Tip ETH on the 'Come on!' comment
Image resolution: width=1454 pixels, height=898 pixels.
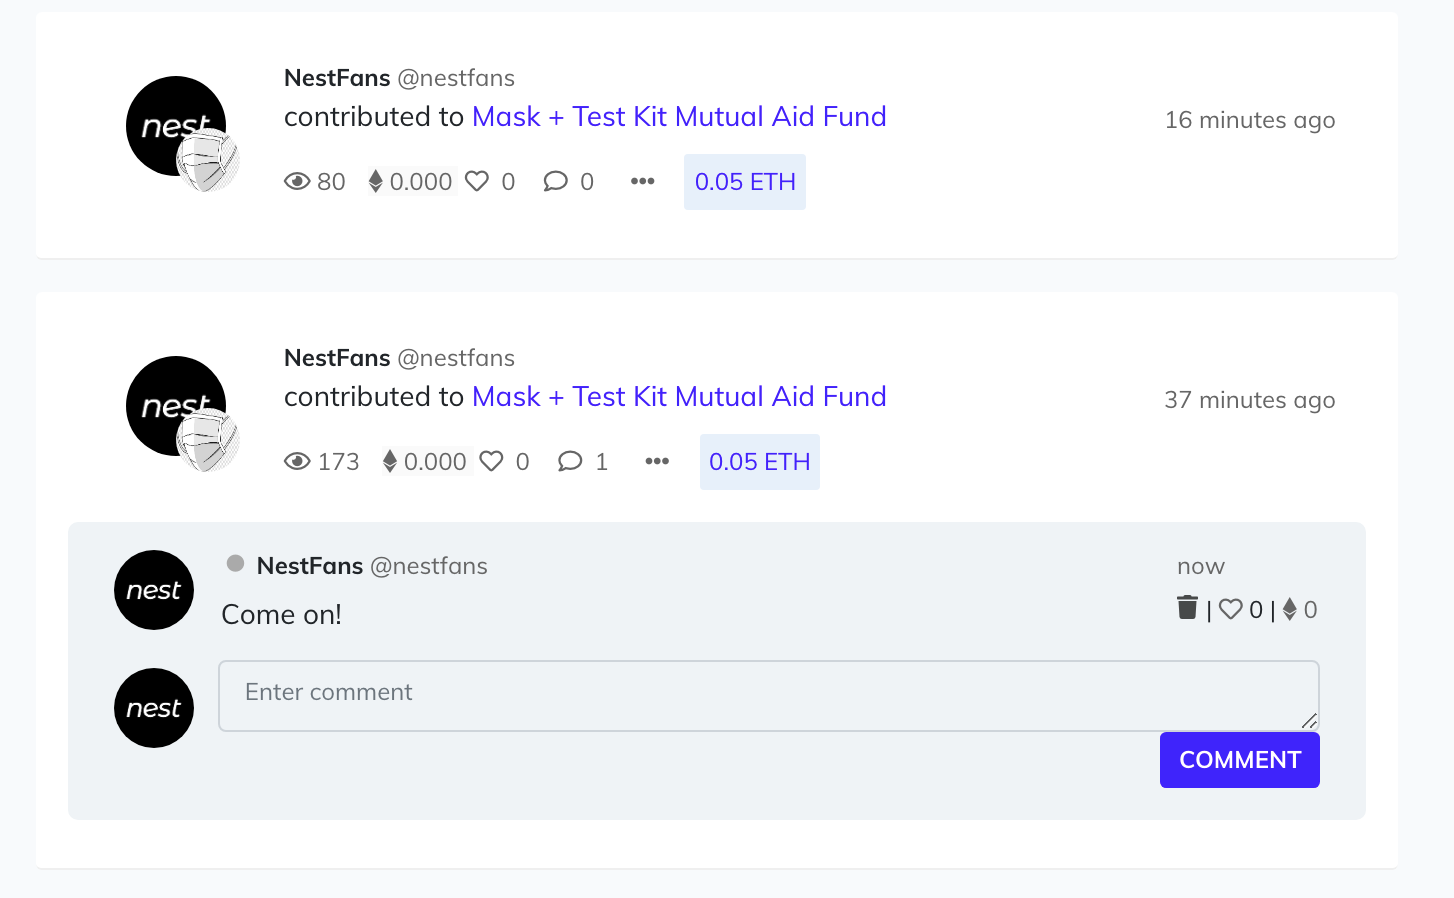point(1290,609)
